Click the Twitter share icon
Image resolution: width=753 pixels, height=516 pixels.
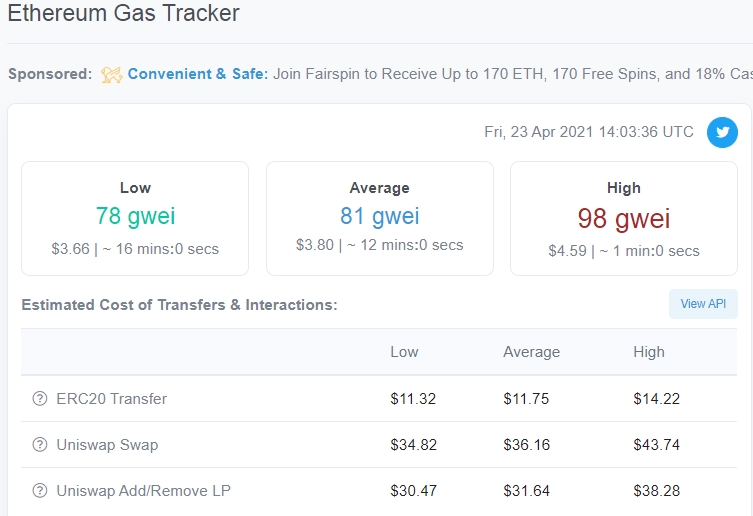tap(722, 132)
